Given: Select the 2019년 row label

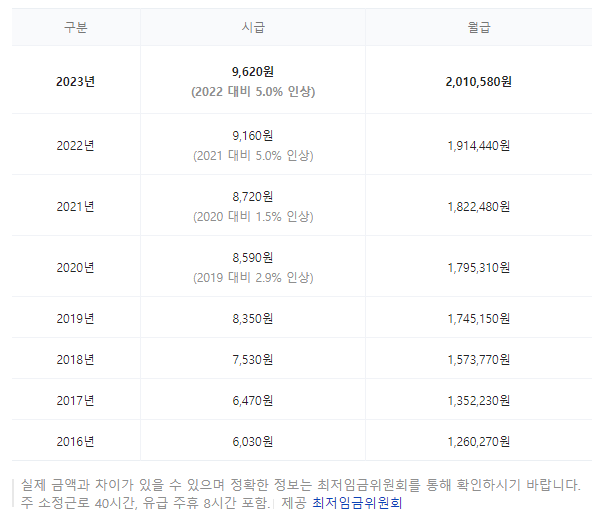Looking at the screenshot, I should pos(75,318).
